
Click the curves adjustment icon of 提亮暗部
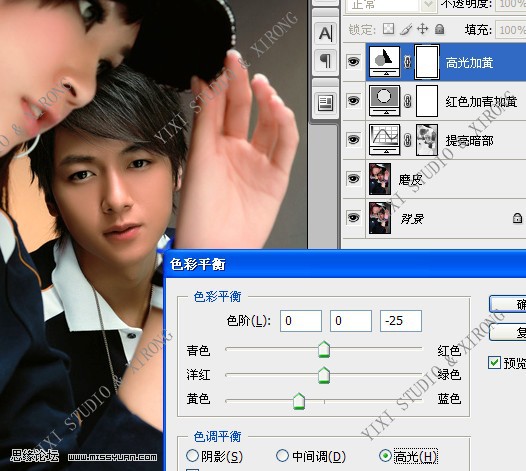(384, 140)
